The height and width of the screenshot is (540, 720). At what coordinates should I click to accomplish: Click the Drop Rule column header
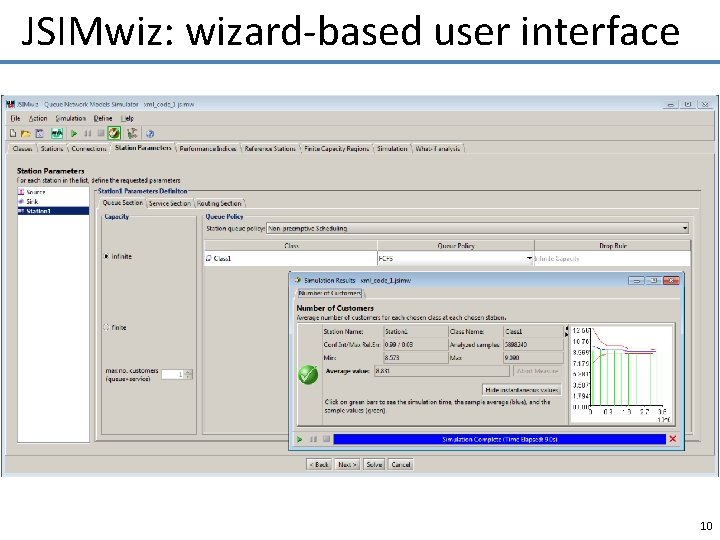613,246
